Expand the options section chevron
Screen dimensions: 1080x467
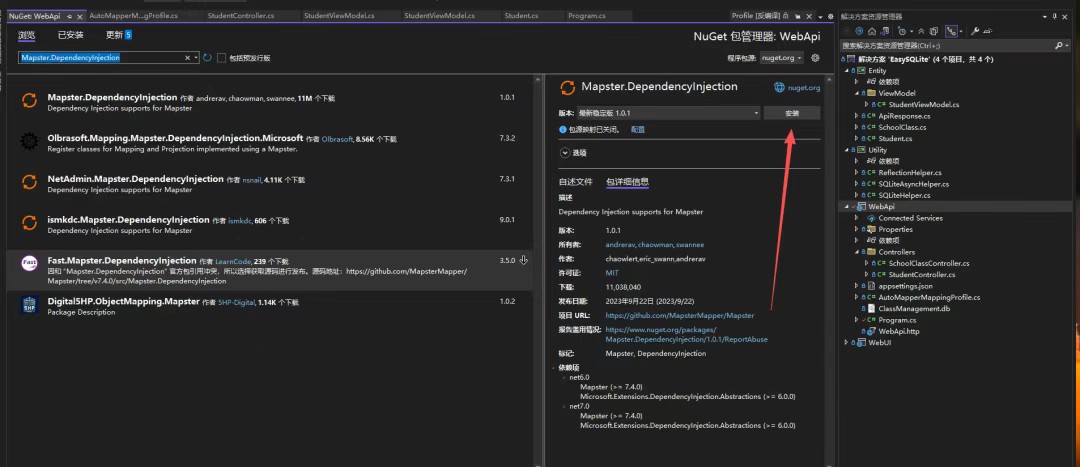565,153
